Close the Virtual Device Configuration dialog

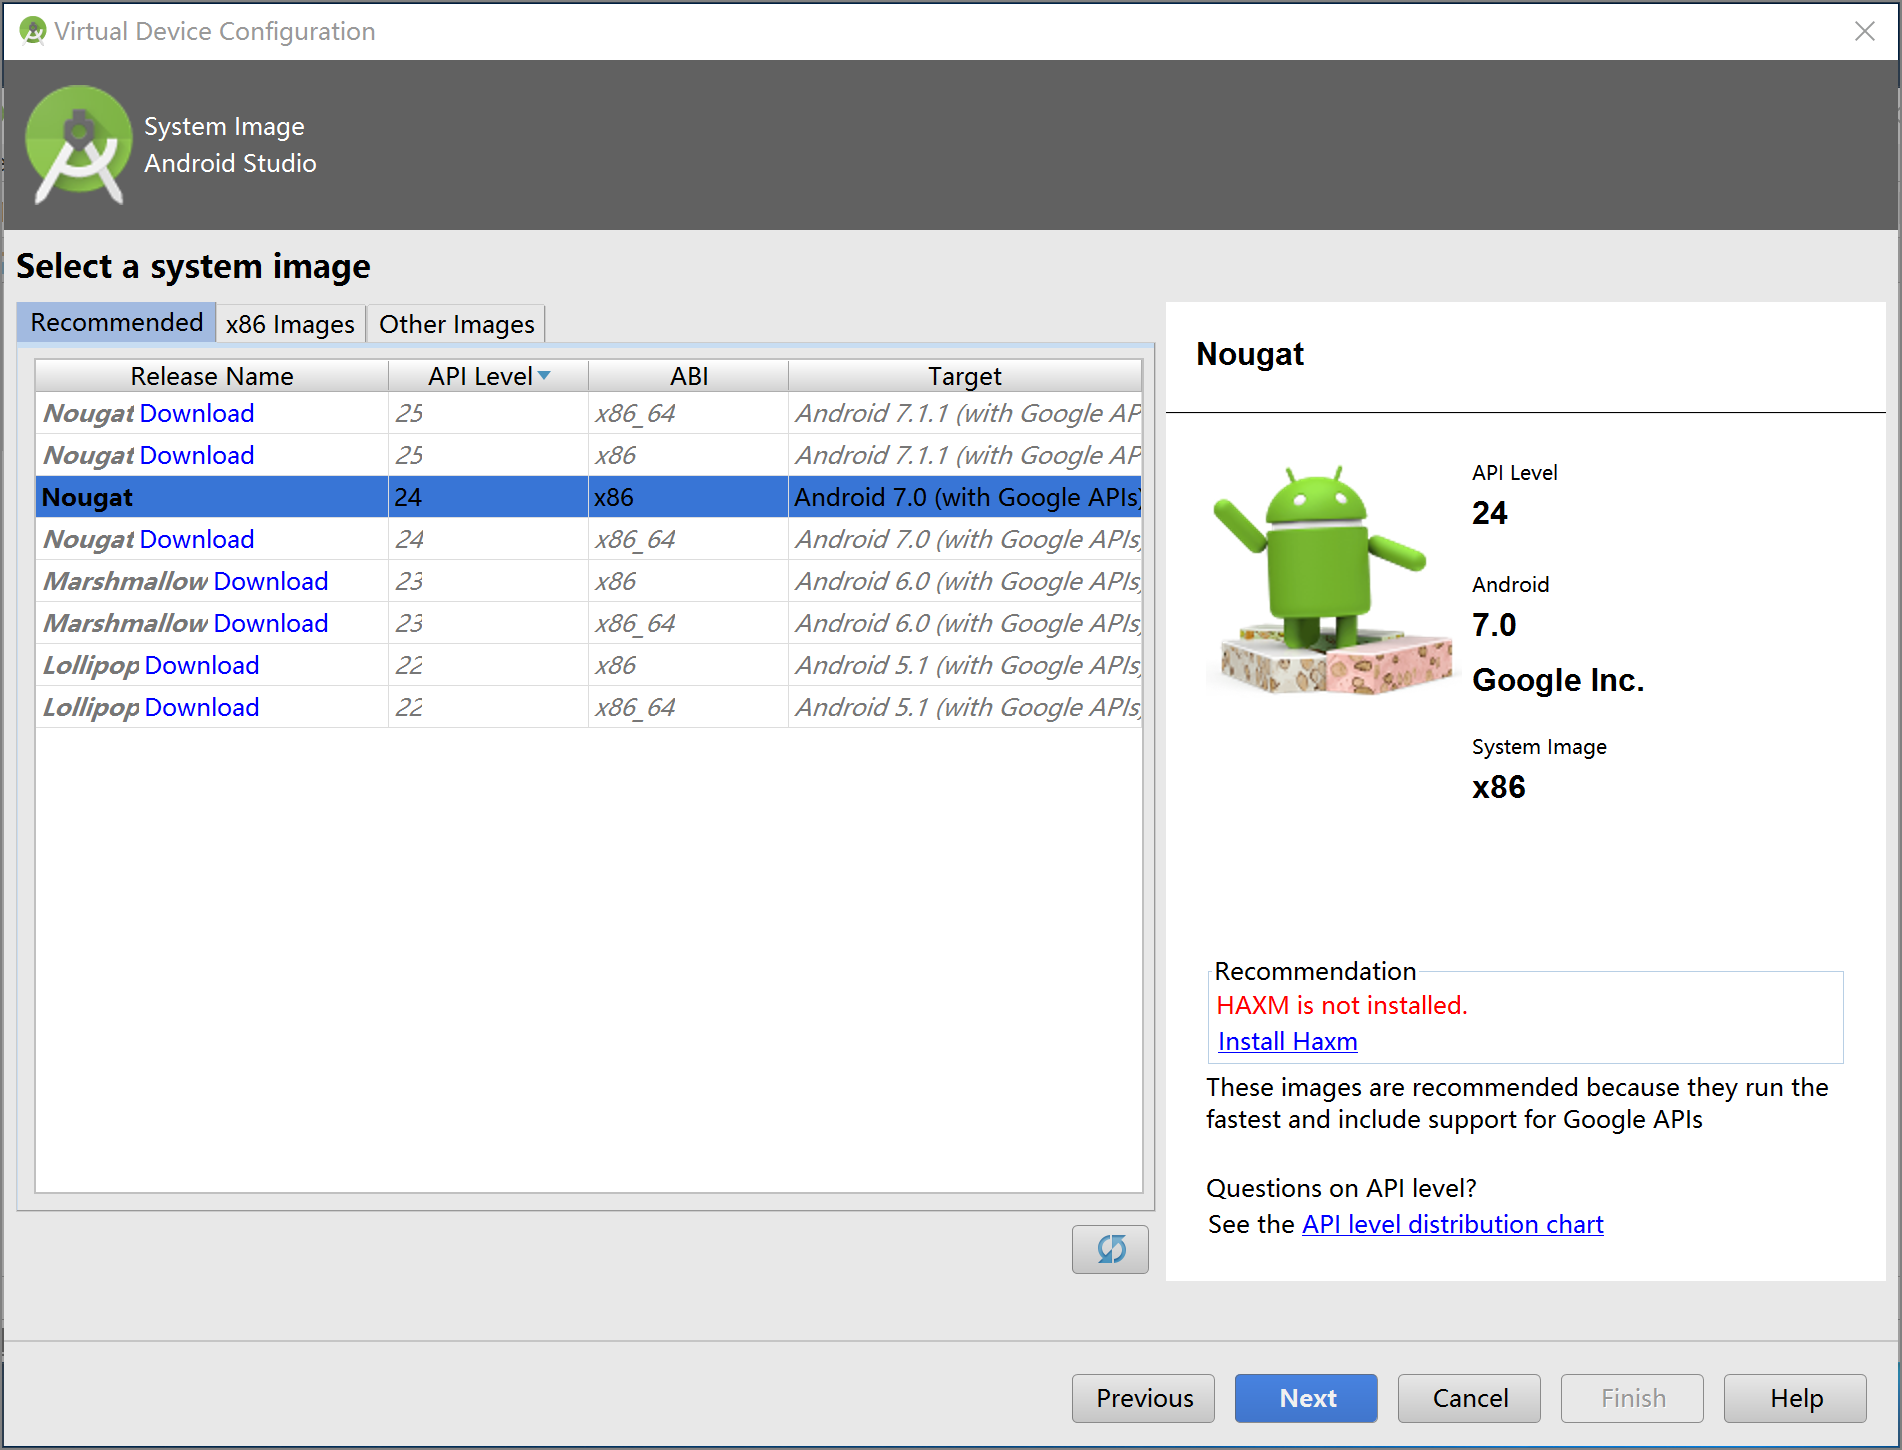click(x=1864, y=31)
